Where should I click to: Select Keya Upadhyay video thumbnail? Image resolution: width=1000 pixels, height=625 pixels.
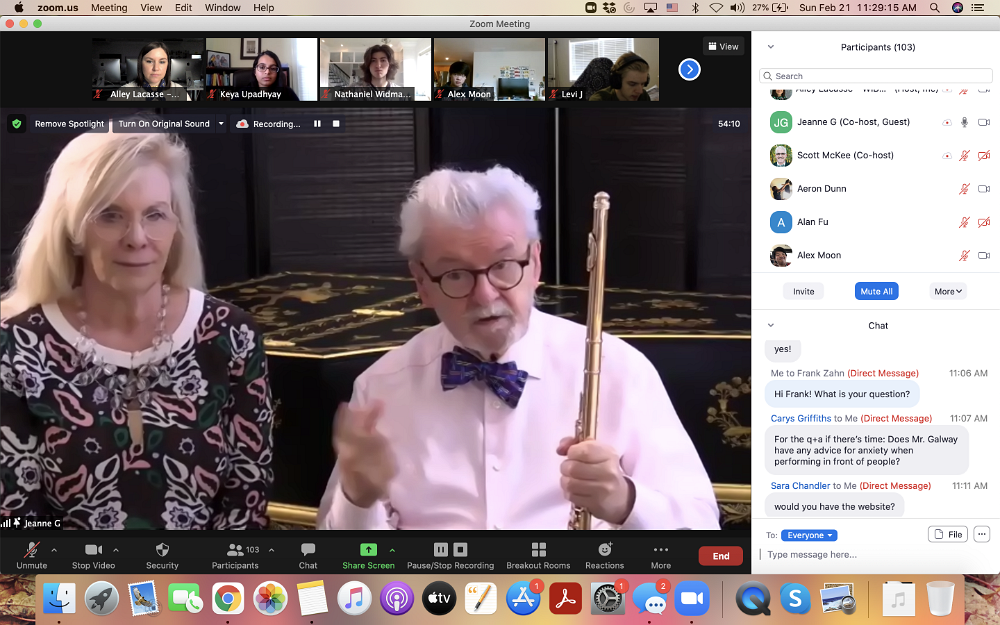[x=261, y=69]
